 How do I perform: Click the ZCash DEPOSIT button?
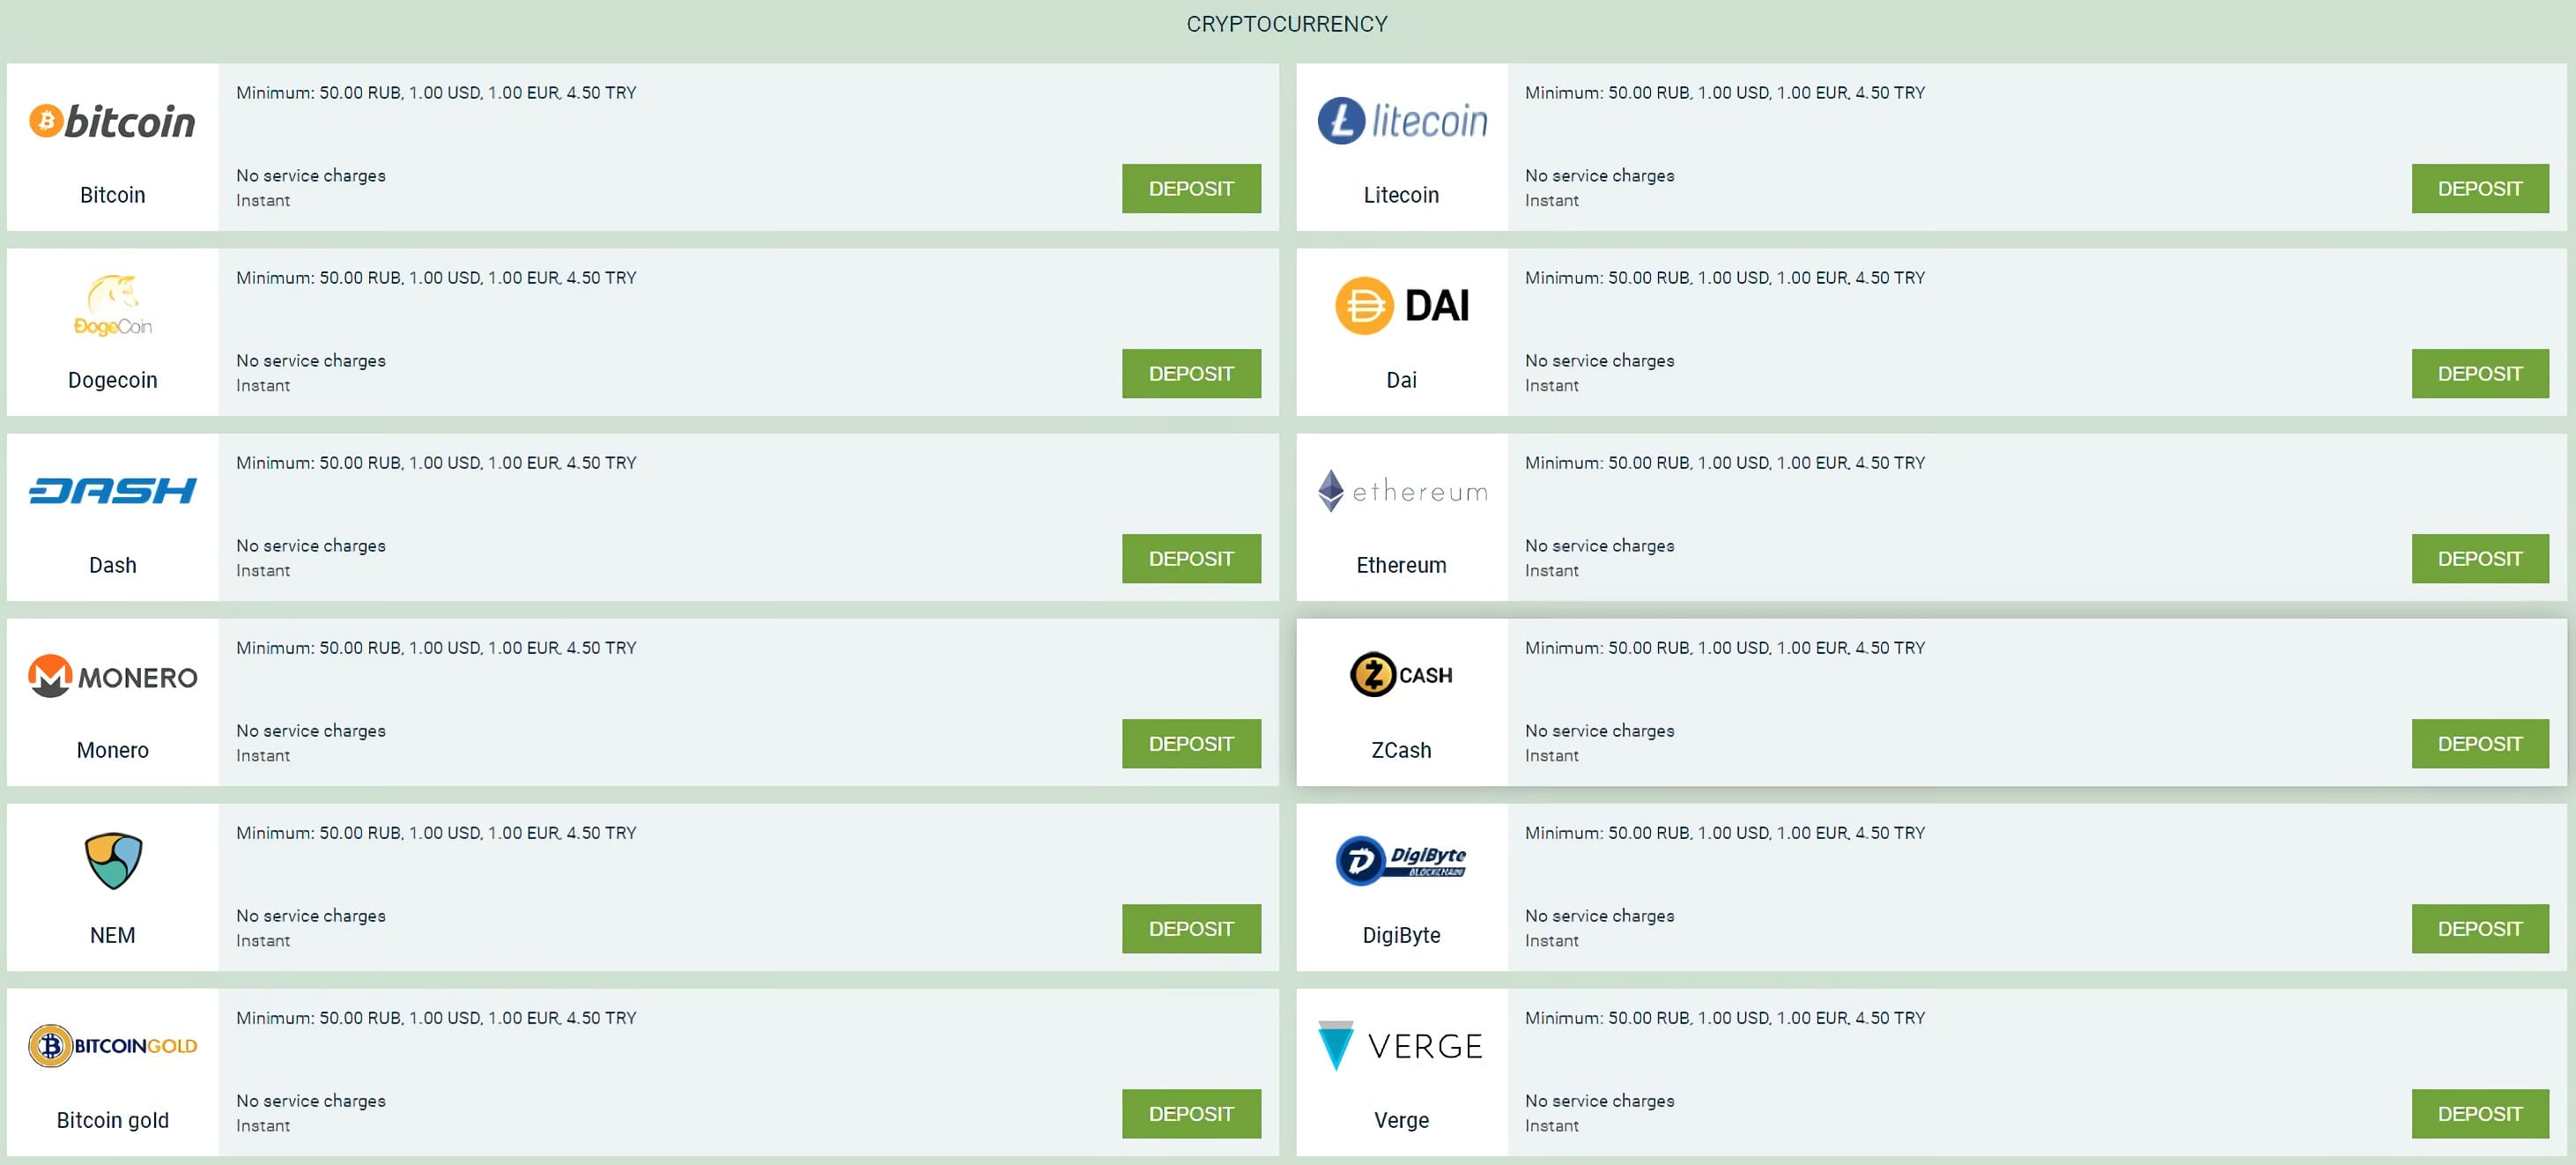click(x=2480, y=743)
